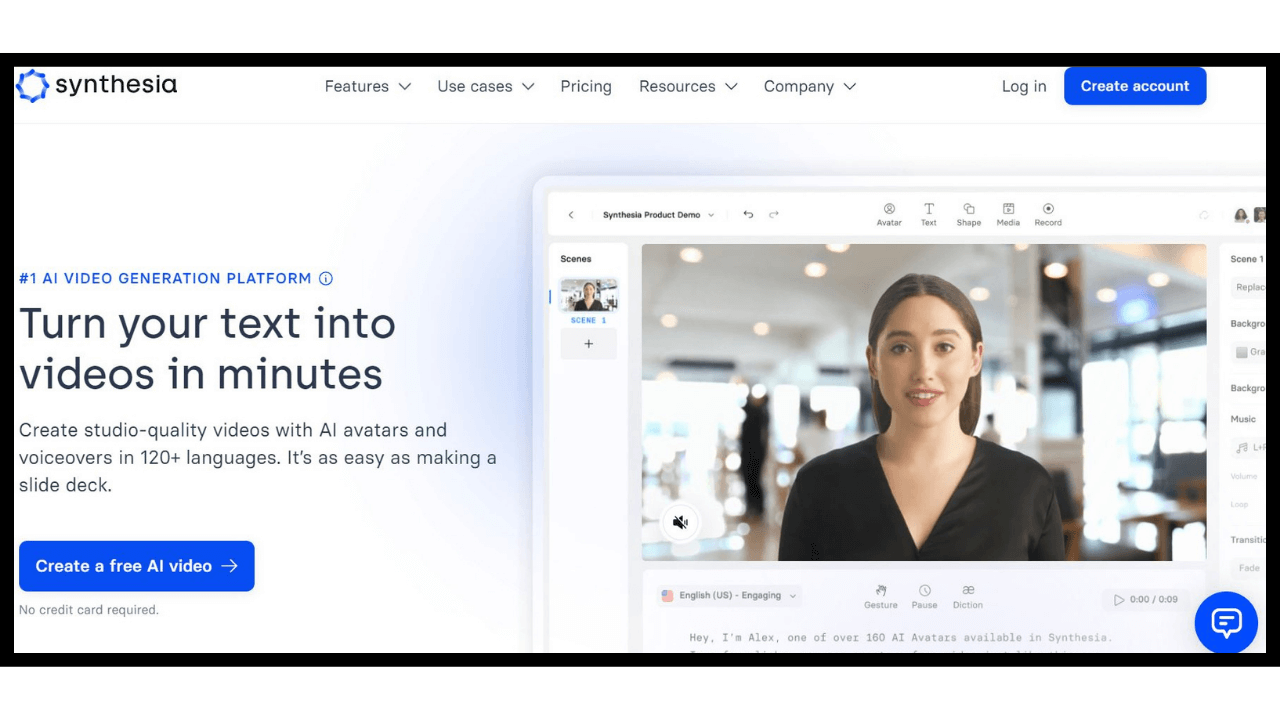Open the Resources dropdown menu
Image resolution: width=1280 pixels, height=720 pixels.
688,87
